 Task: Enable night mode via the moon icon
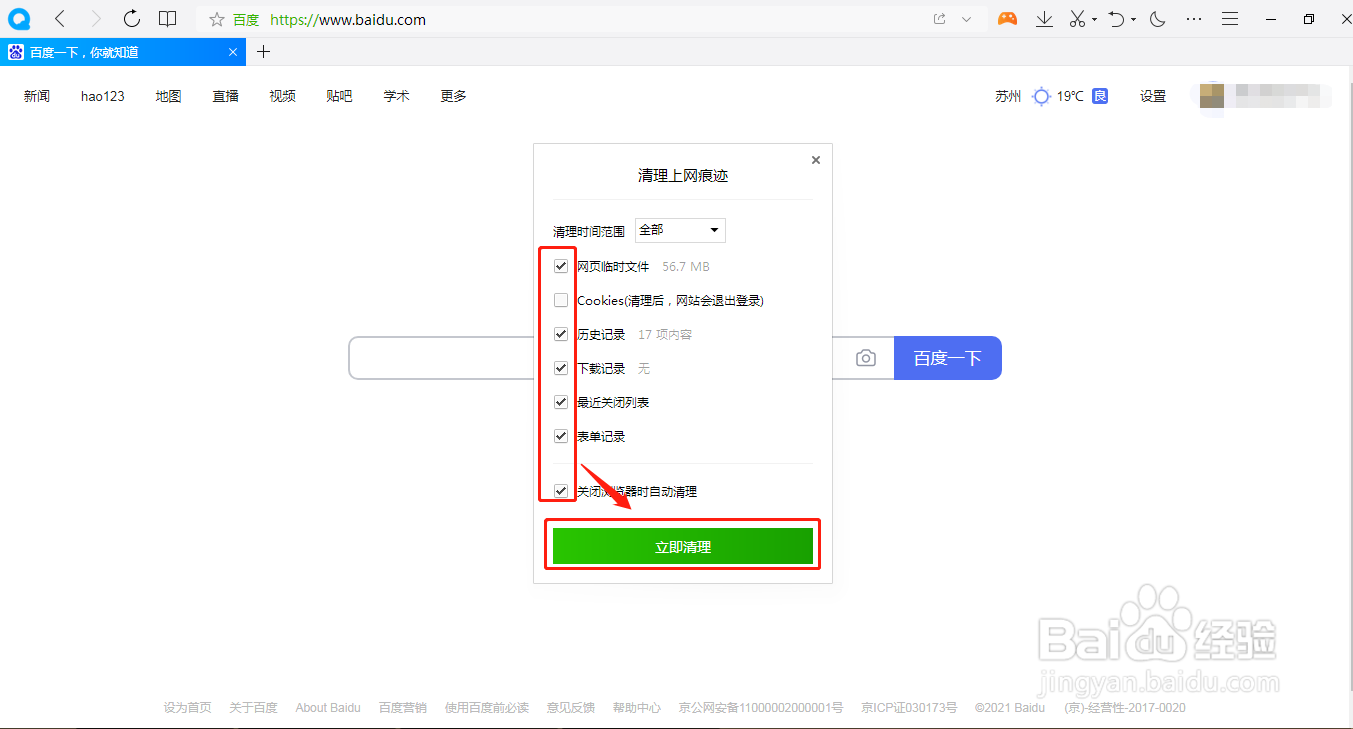click(x=1155, y=18)
